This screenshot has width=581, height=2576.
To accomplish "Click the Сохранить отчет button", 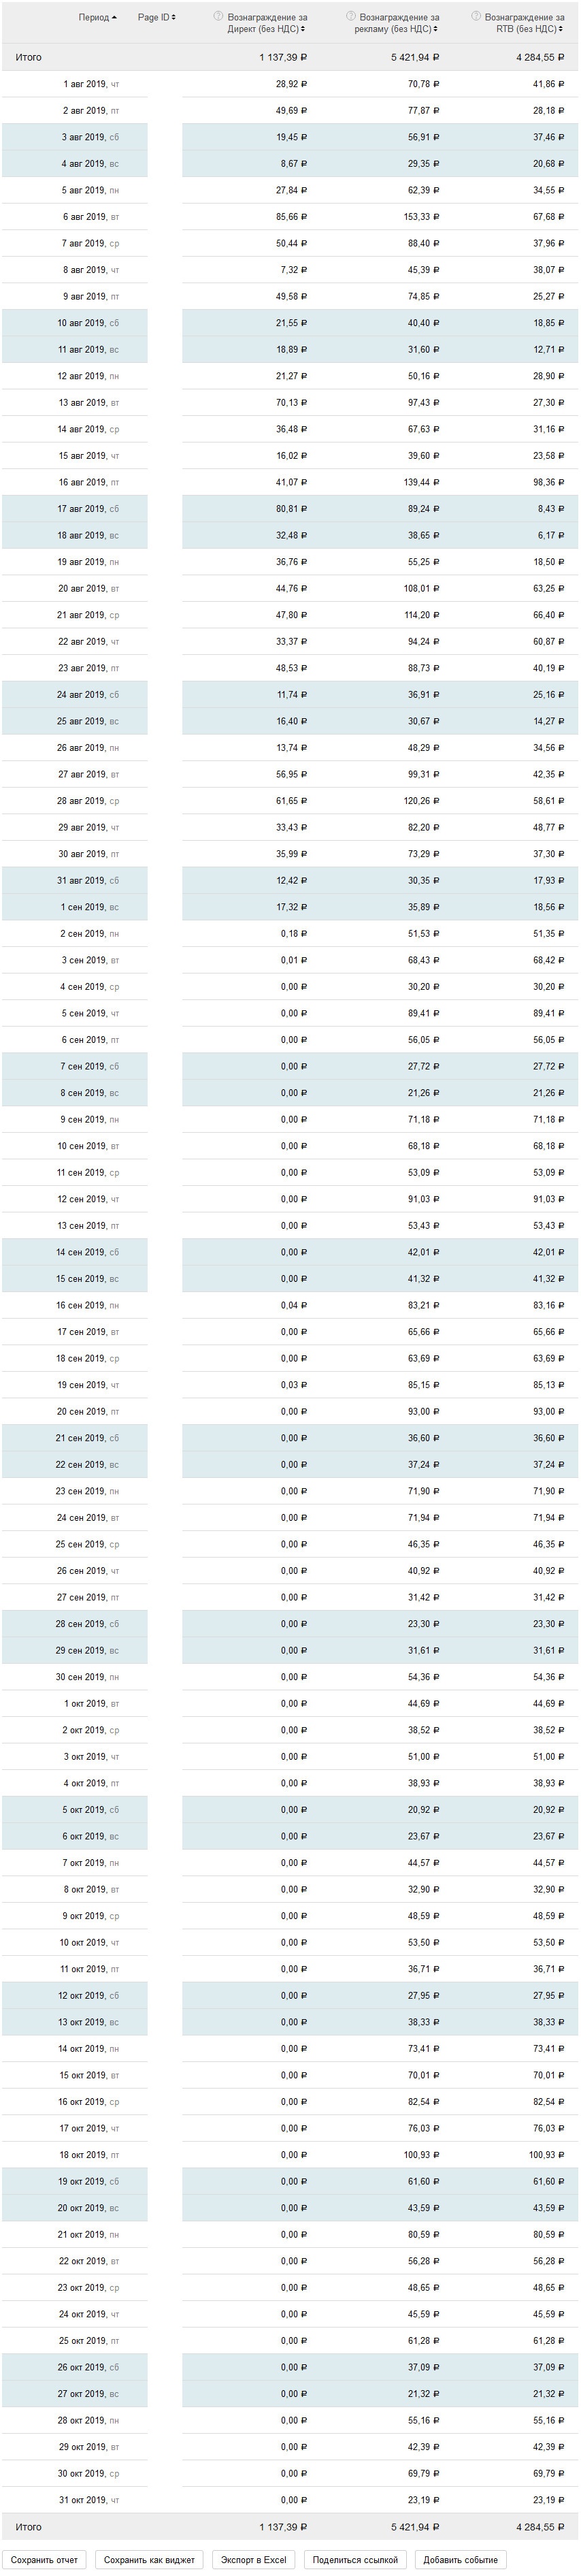I will pyautogui.click(x=44, y=2559).
